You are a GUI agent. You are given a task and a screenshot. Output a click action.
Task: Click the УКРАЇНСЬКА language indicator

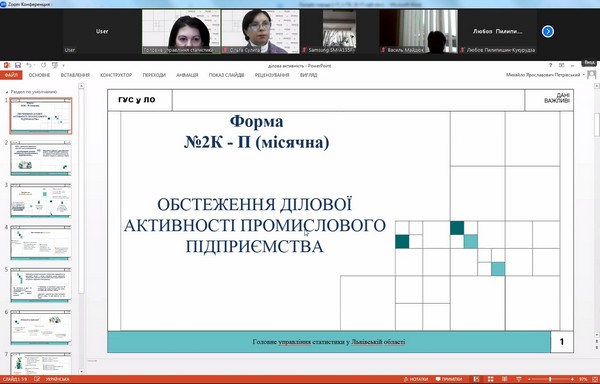[57, 379]
